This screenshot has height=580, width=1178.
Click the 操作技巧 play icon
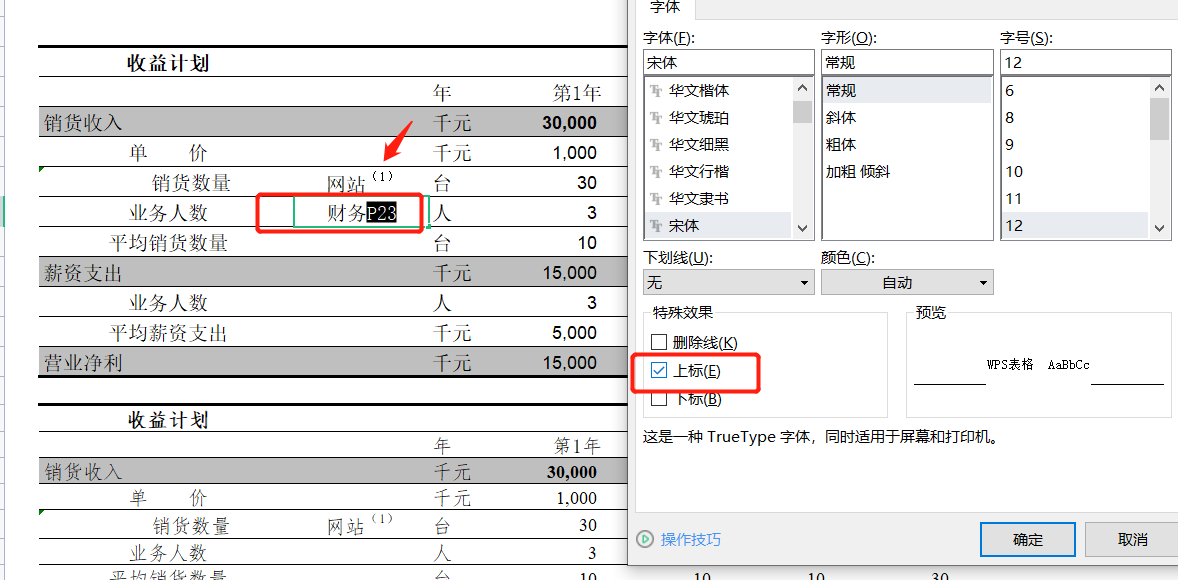coord(645,539)
